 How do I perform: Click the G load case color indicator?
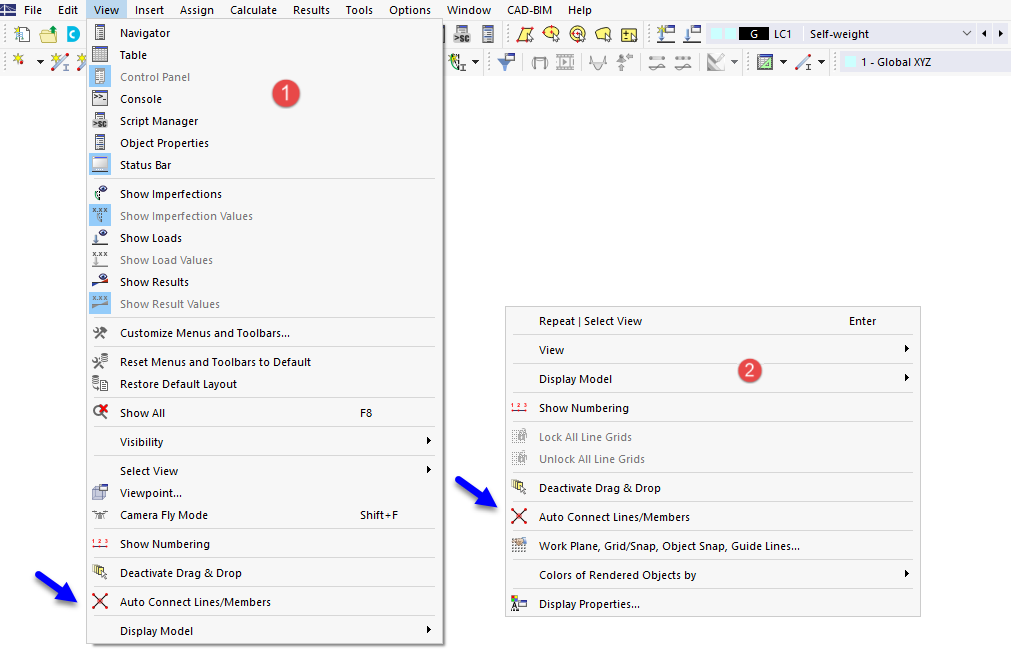pyautogui.click(x=754, y=33)
